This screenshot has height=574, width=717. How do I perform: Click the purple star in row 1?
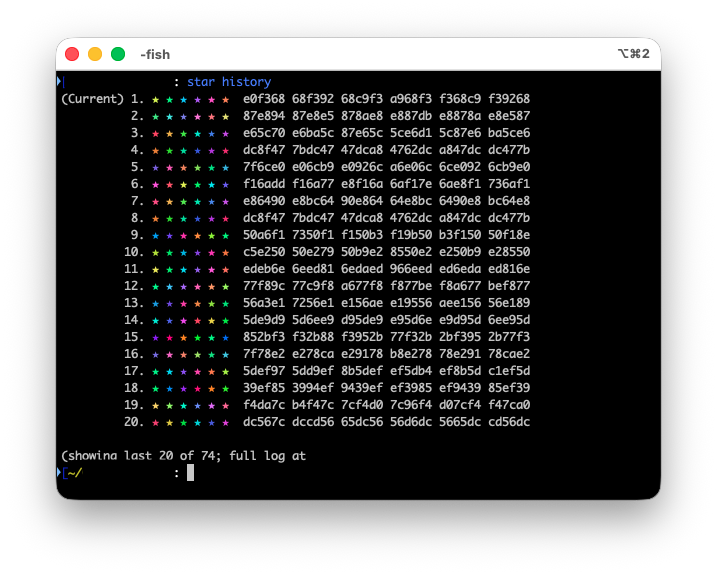(x=198, y=99)
